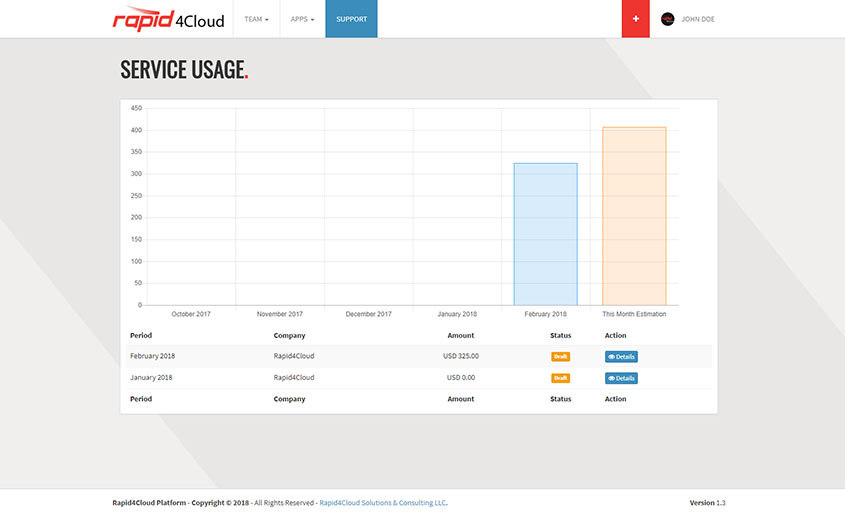Image resolution: width=845 pixels, height=516 pixels.
Task: View Details for February 2018 invoice
Action: 621,357
